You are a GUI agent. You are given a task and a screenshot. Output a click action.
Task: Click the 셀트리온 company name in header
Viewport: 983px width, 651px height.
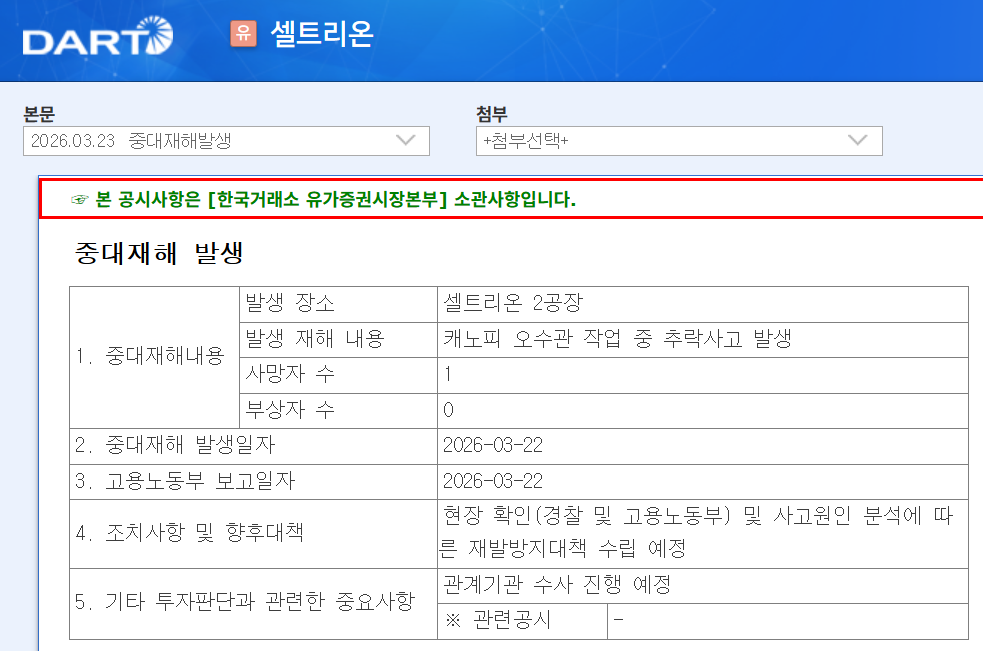[321, 34]
